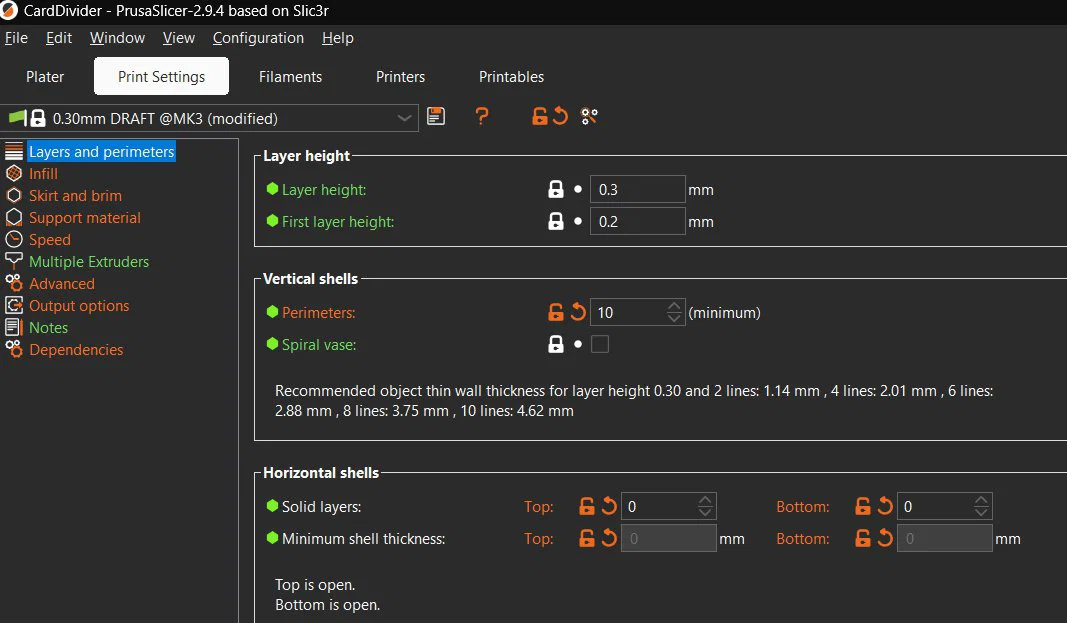This screenshot has width=1067, height=623.
Task: Click the Notes page icon in sidebar
Action: click(14, 327)
